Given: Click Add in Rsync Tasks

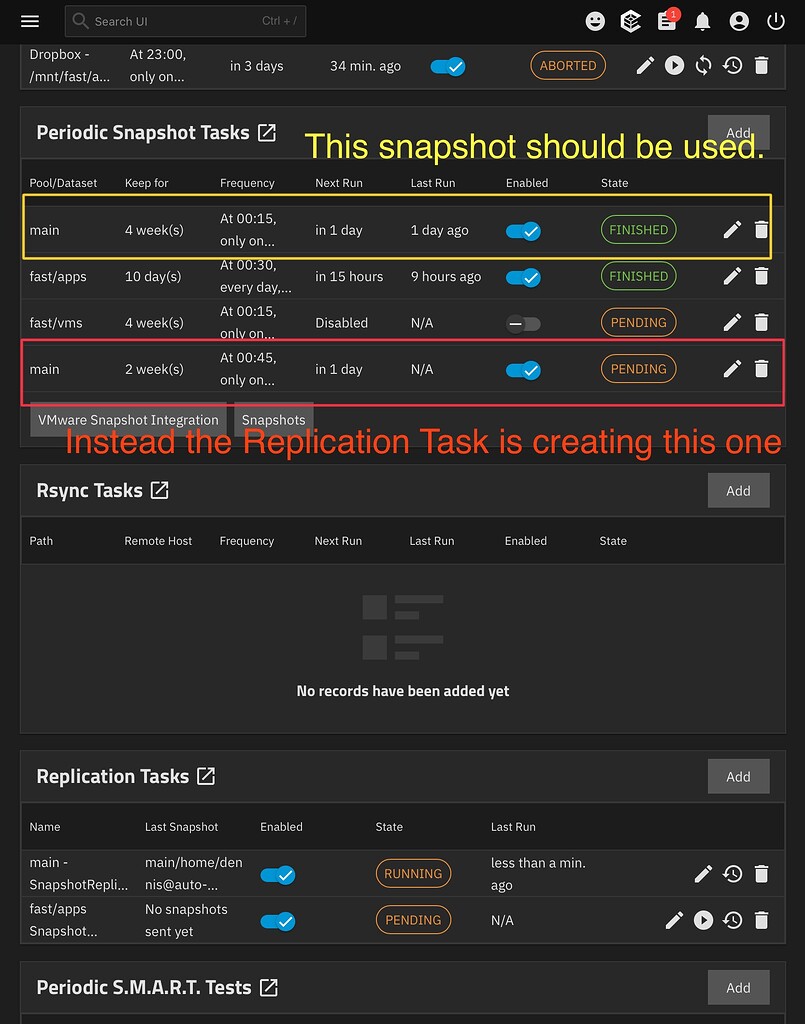Looking at the screenshot, I should coord(738,490).
